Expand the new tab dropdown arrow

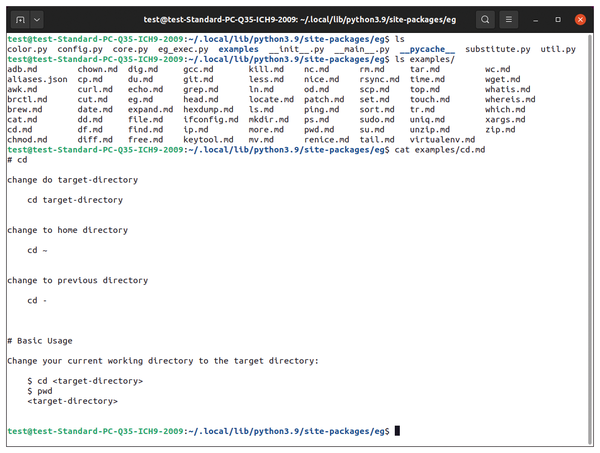(37, 20)
